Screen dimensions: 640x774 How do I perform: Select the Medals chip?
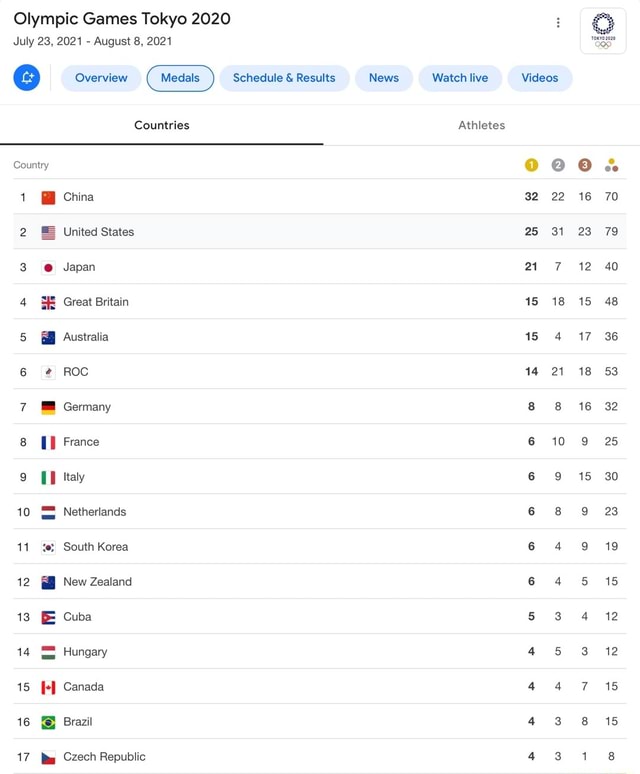pyautogui.click(x=180, y=78)
